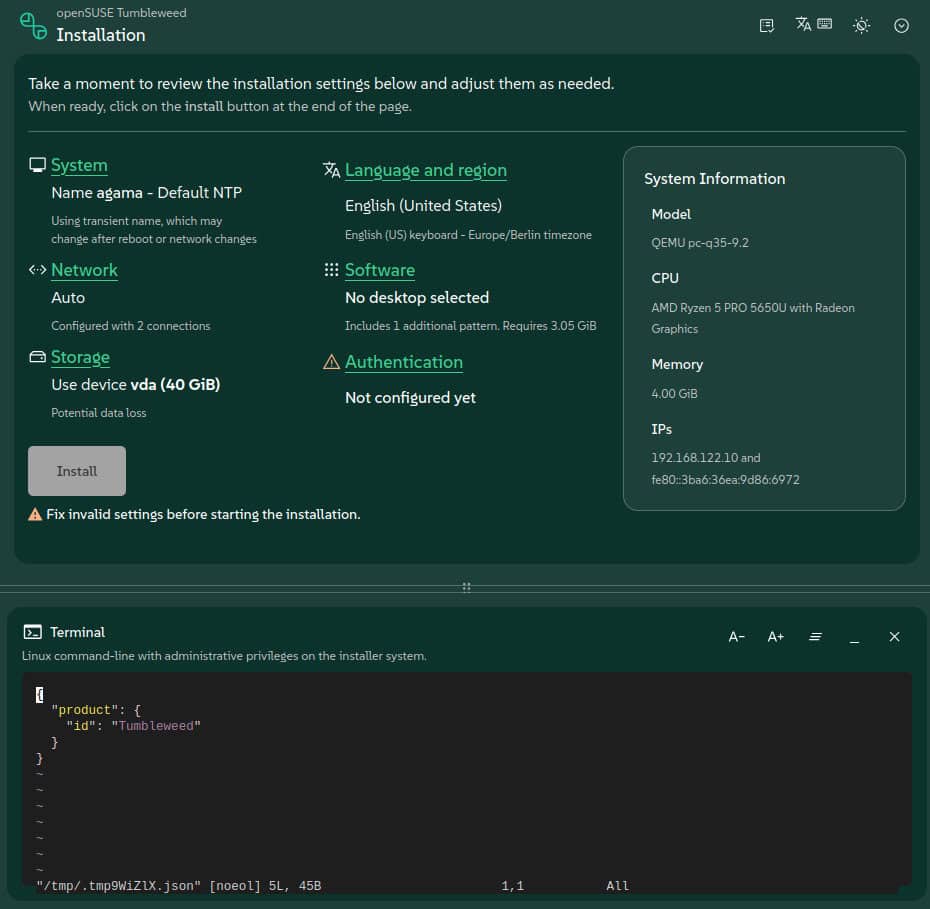Toggle the light/dark theme sun icon
The image size is (930, 909).
(861, 25)
